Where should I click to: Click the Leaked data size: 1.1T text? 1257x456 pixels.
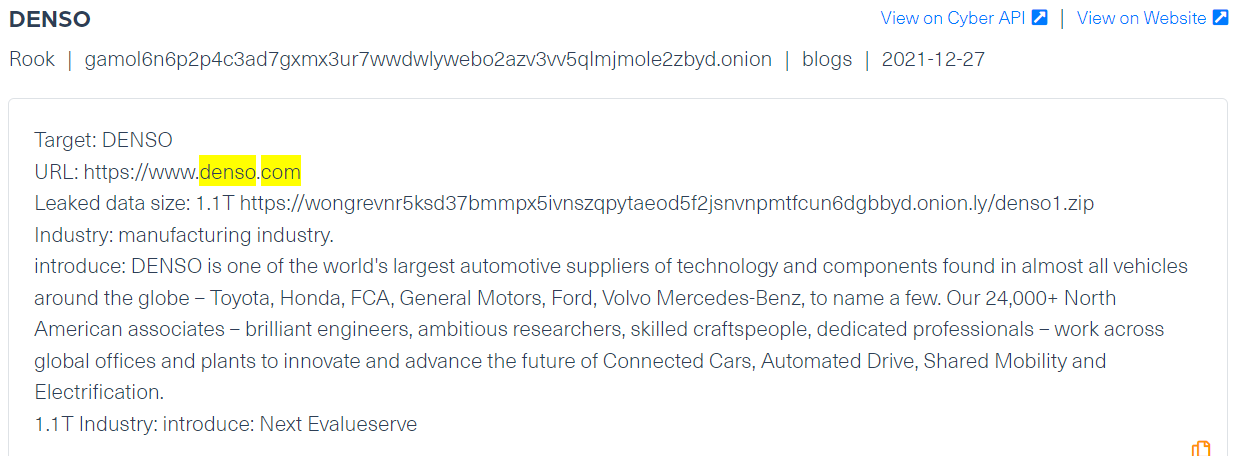[x=134, y=204]
